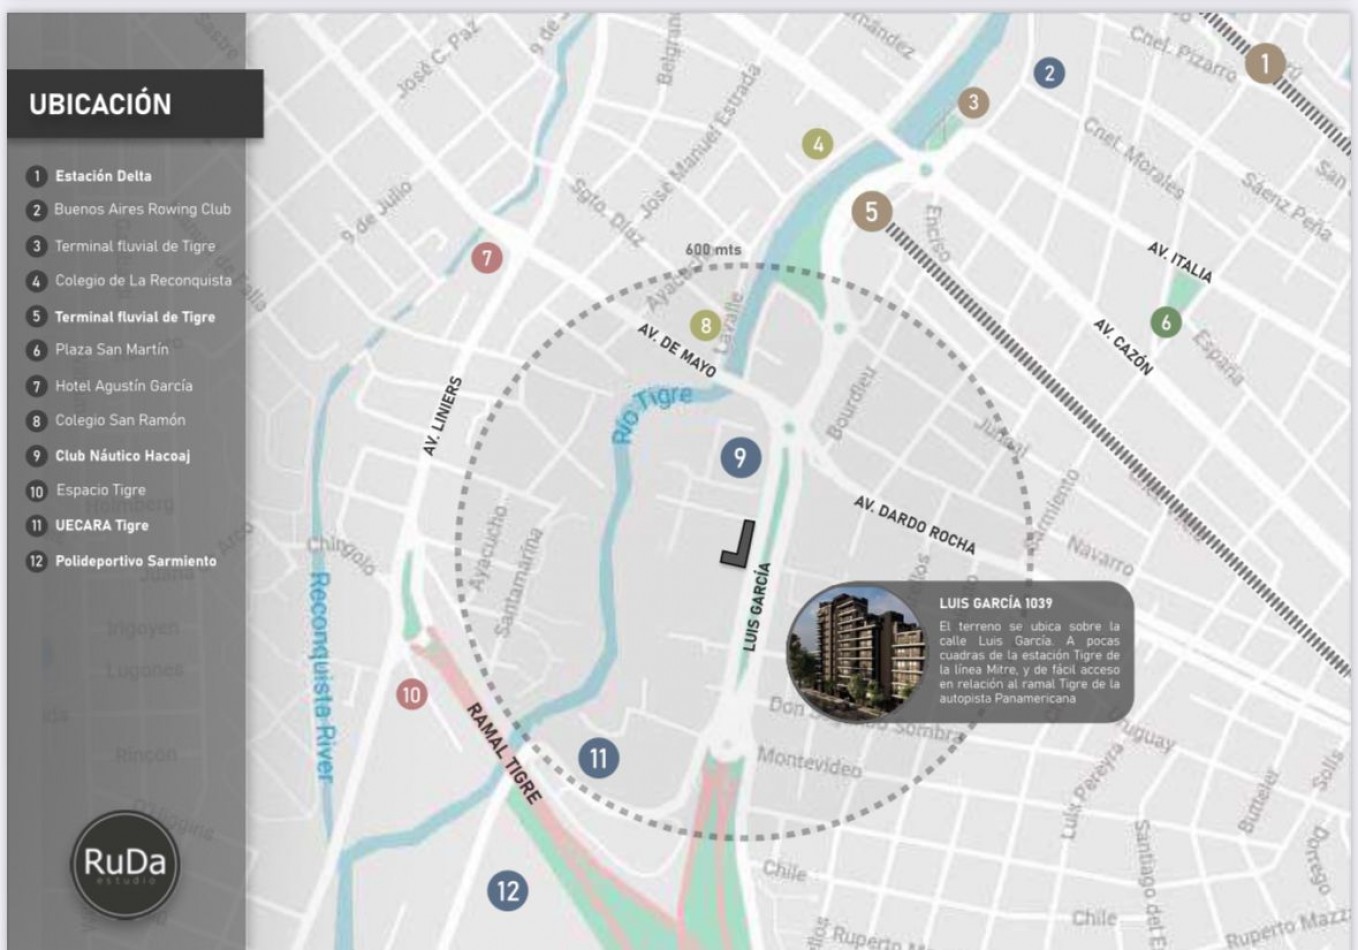Screen dimensions: 1358x950
Task: Click the Luis García 1039 description box
Action: click(1028, 651)
